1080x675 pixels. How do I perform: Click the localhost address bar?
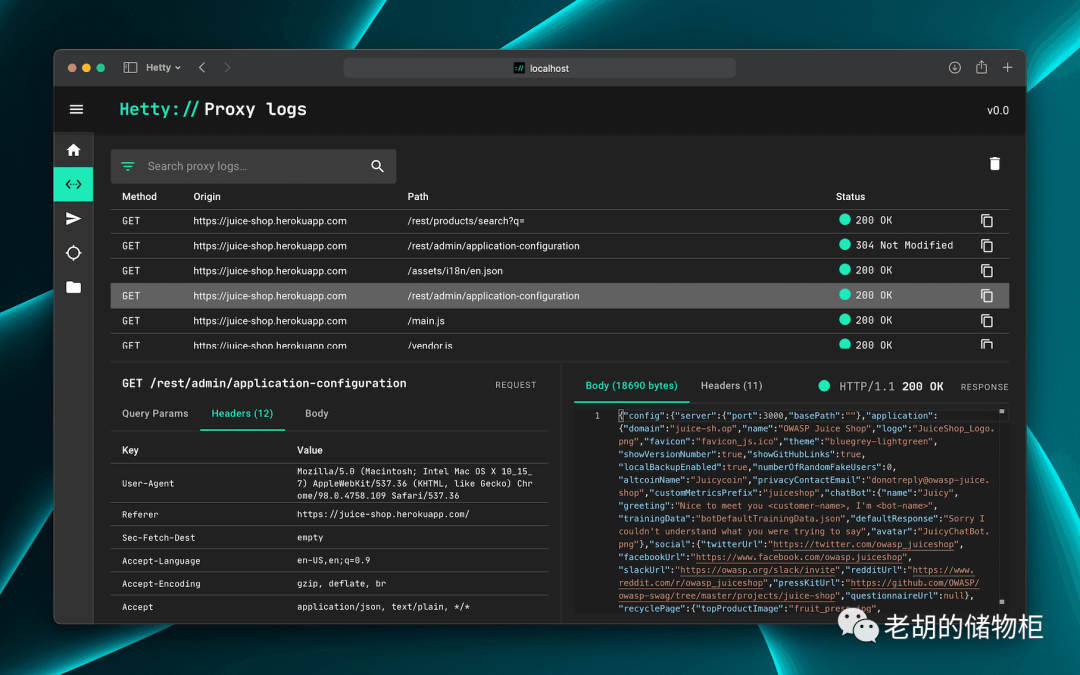[539, 68]
